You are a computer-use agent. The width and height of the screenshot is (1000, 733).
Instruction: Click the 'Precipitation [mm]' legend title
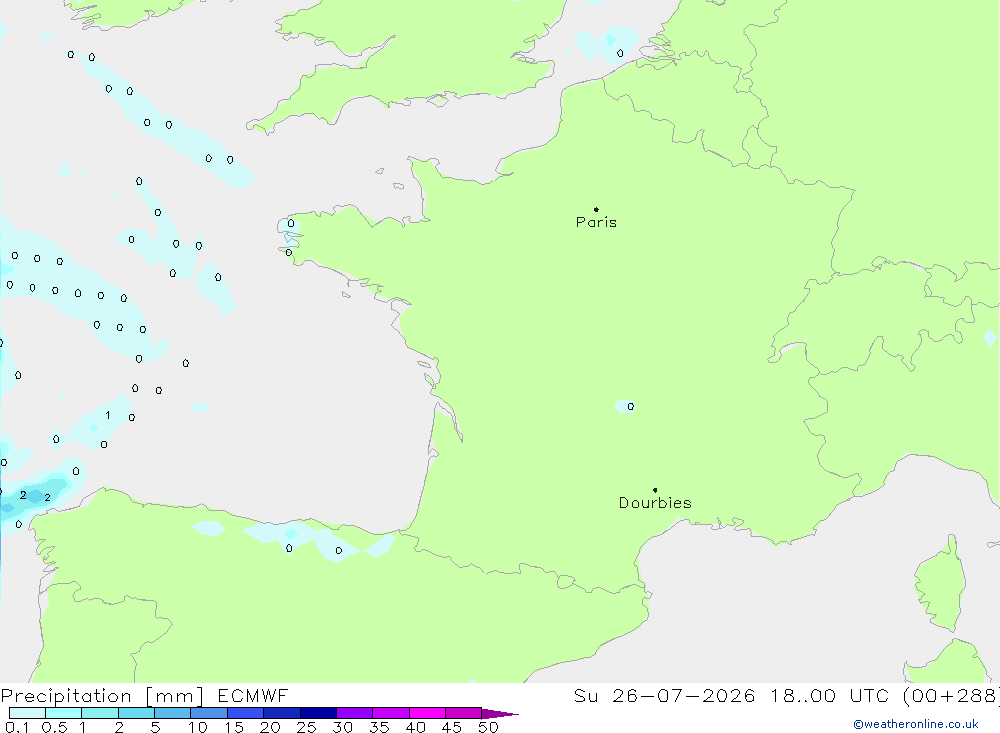point(102,695)
